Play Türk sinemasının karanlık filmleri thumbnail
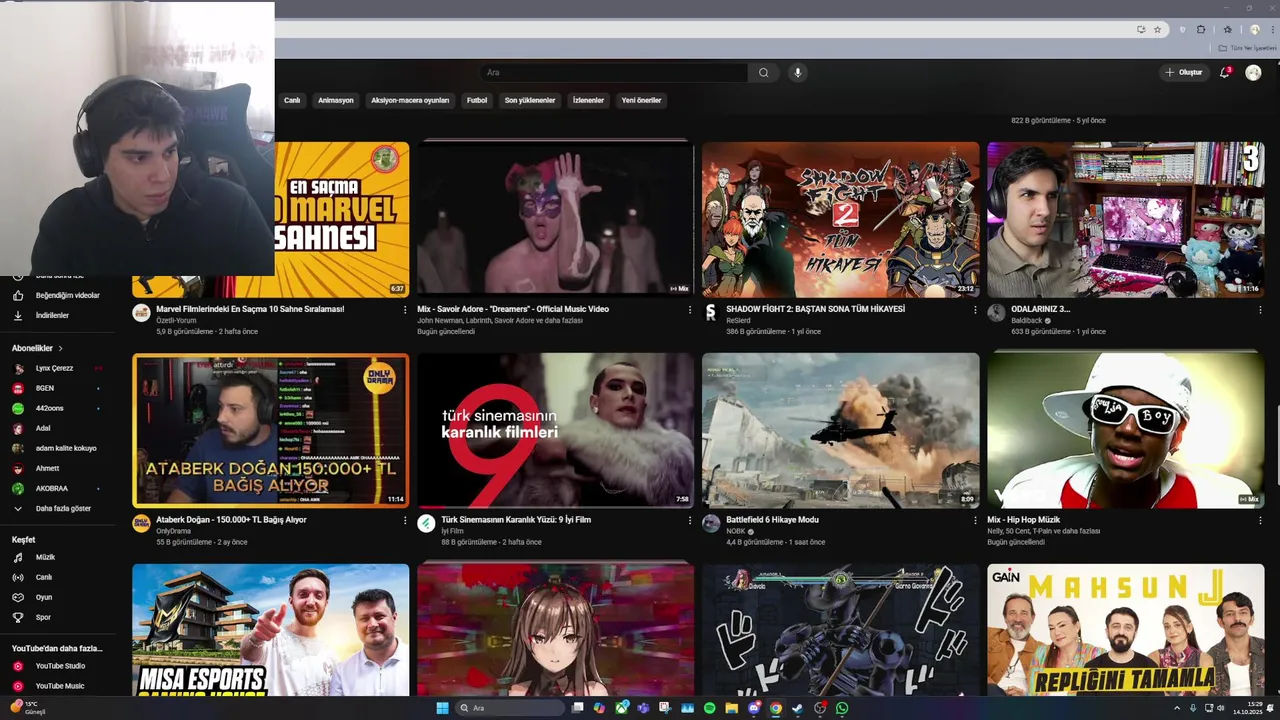 pyautogui.click(x=555, y=430)
